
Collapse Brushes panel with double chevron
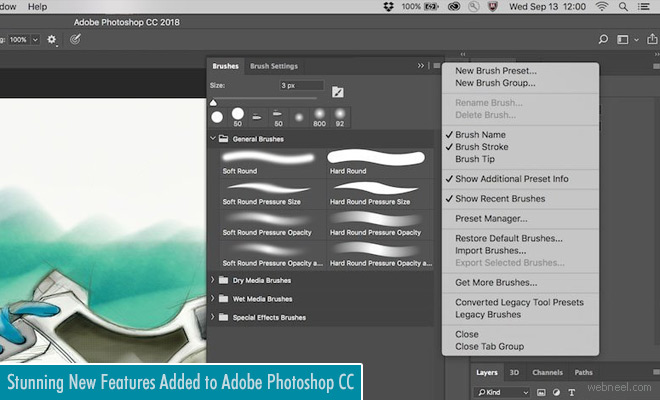(x=420, y=66)
